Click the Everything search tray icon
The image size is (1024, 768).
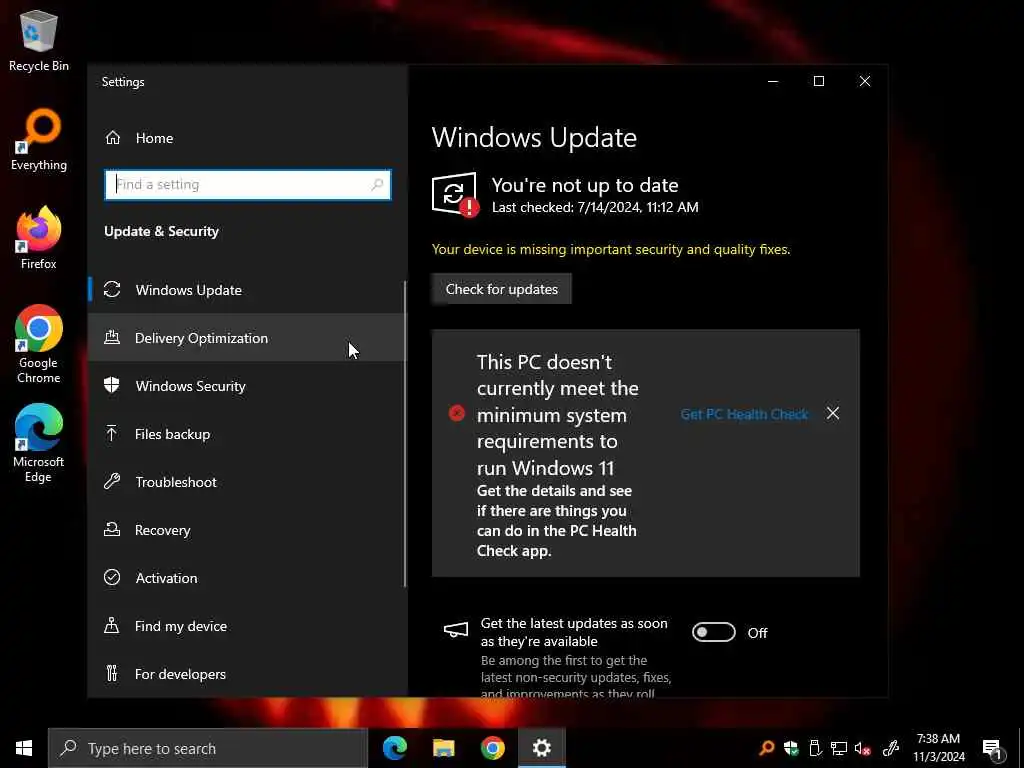point(767,748)
